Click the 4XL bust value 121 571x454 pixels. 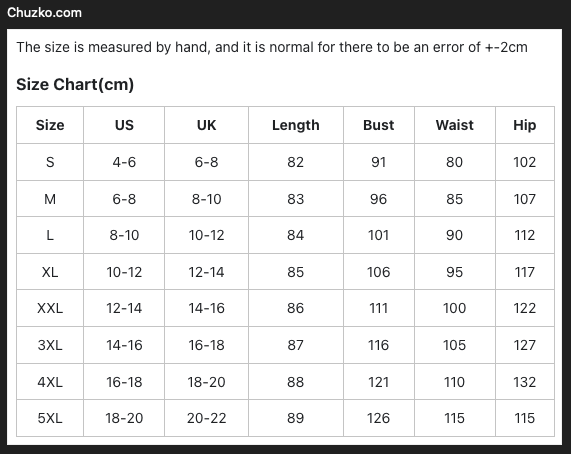pos(379,382)
